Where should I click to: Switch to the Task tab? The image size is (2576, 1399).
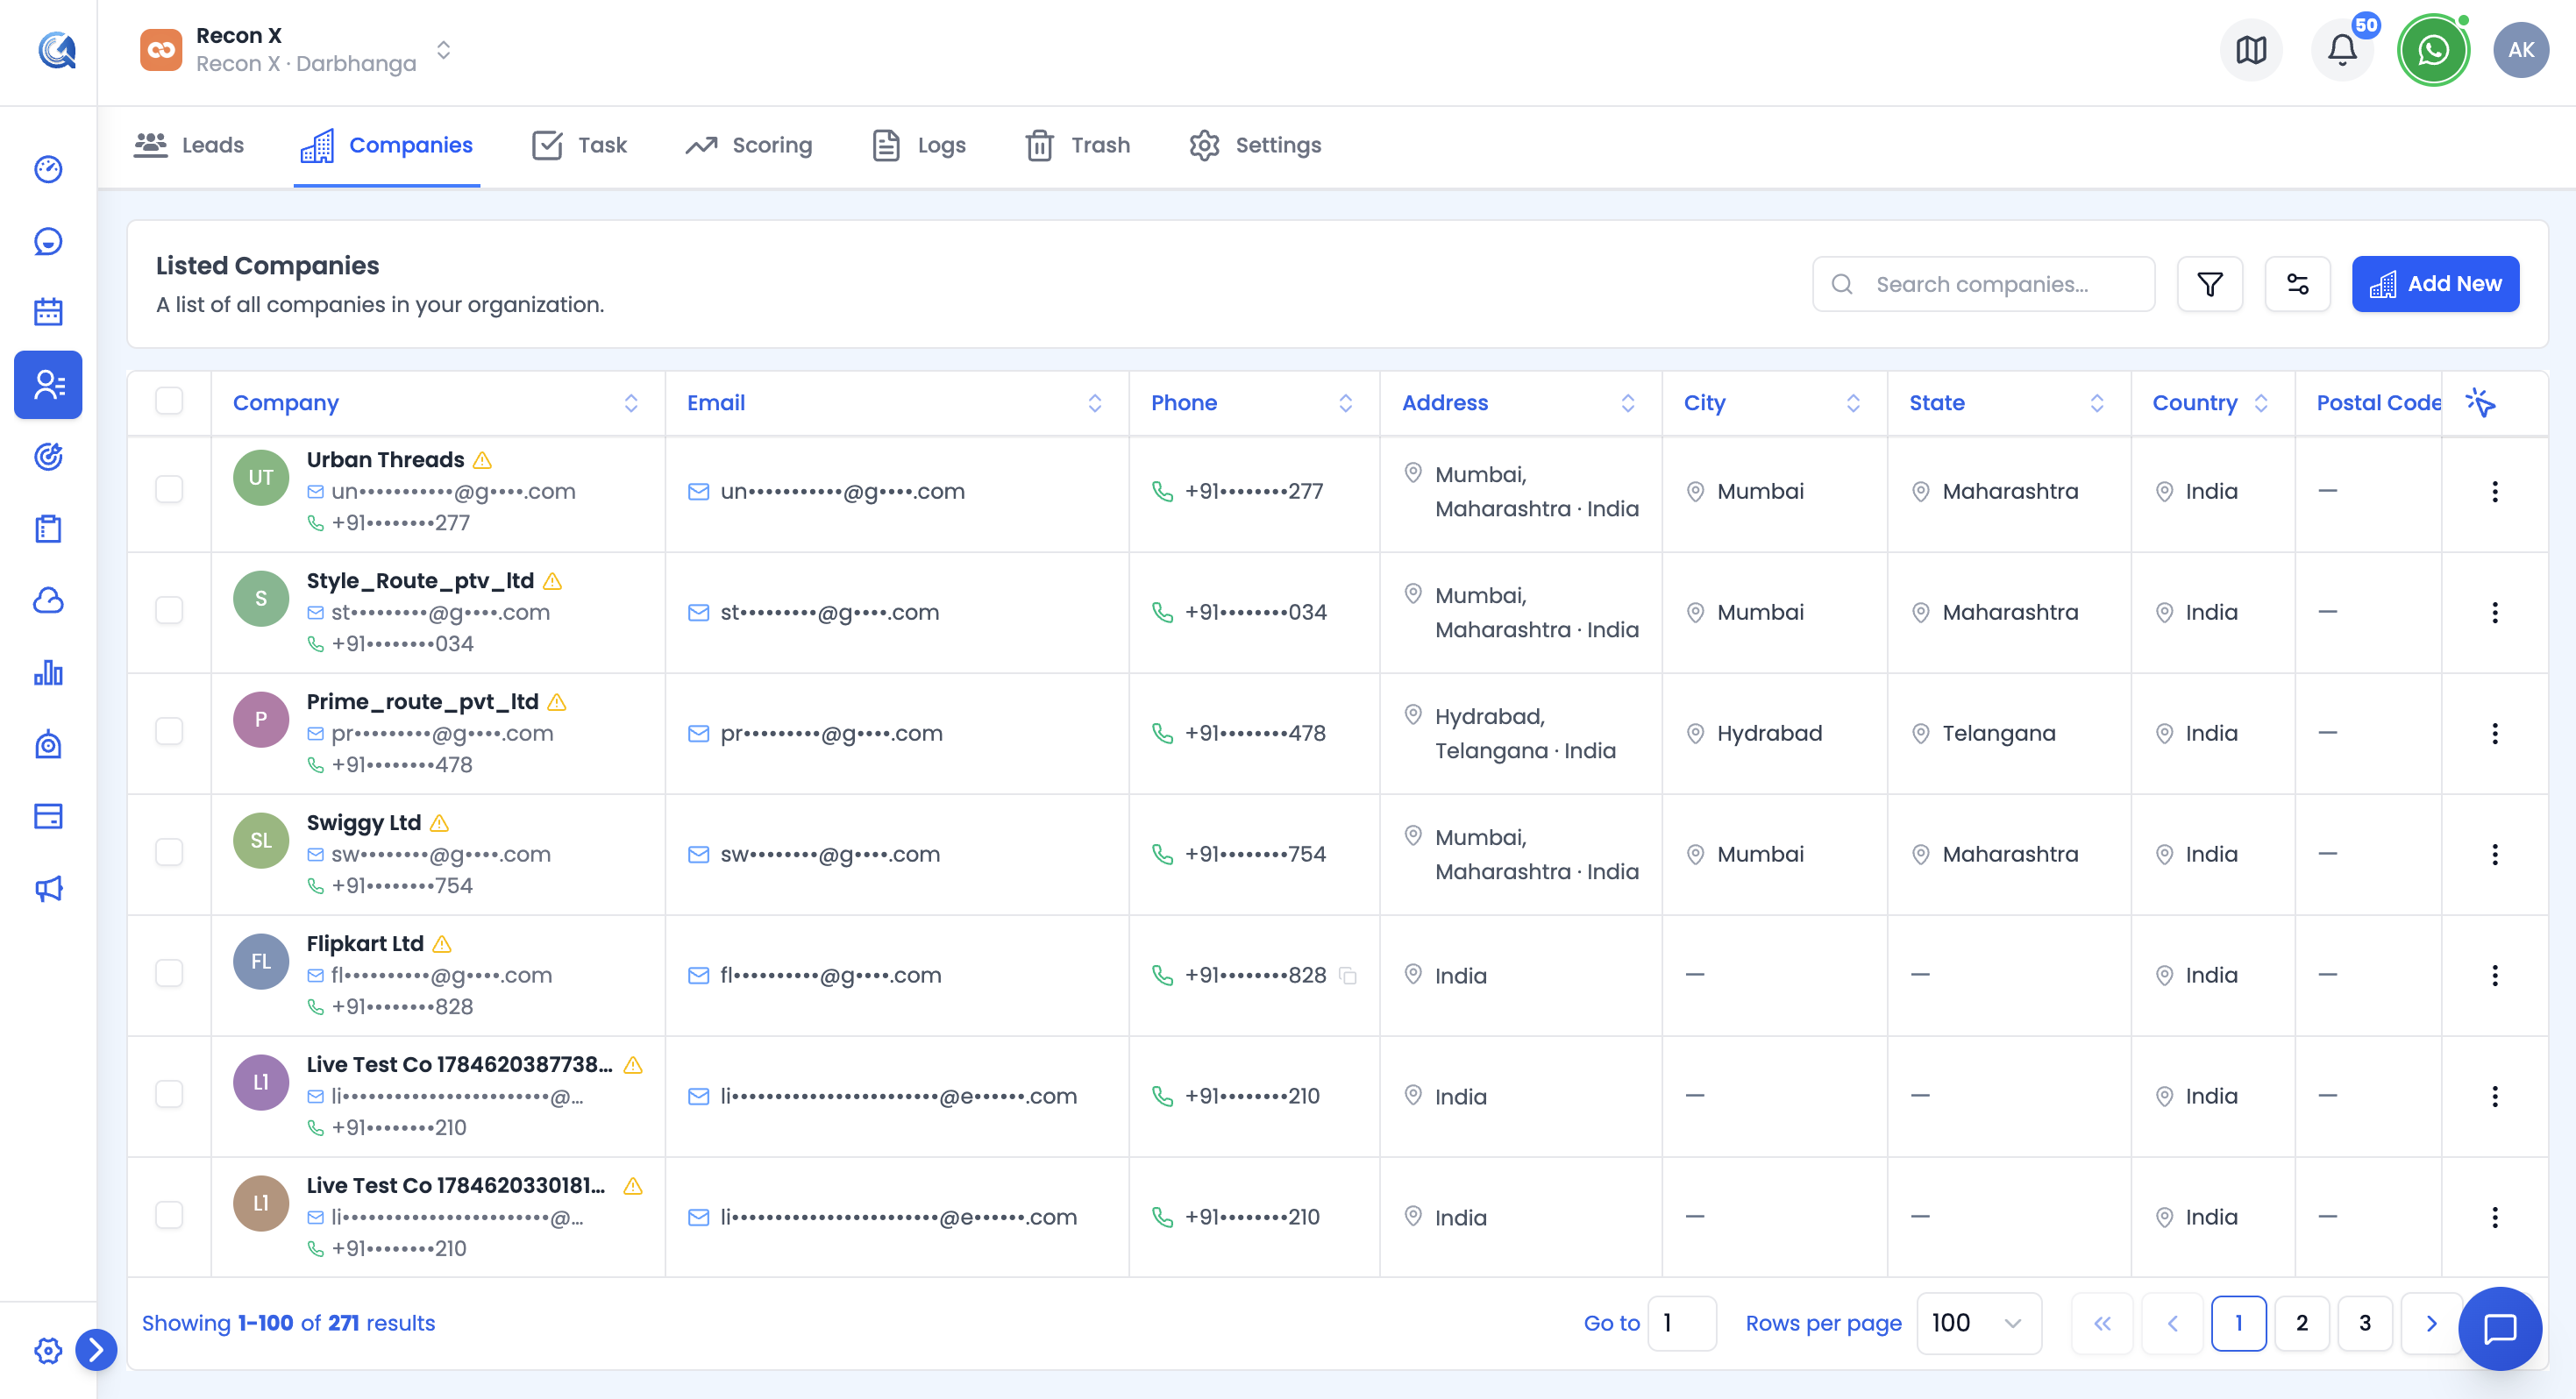pos(579,145)
